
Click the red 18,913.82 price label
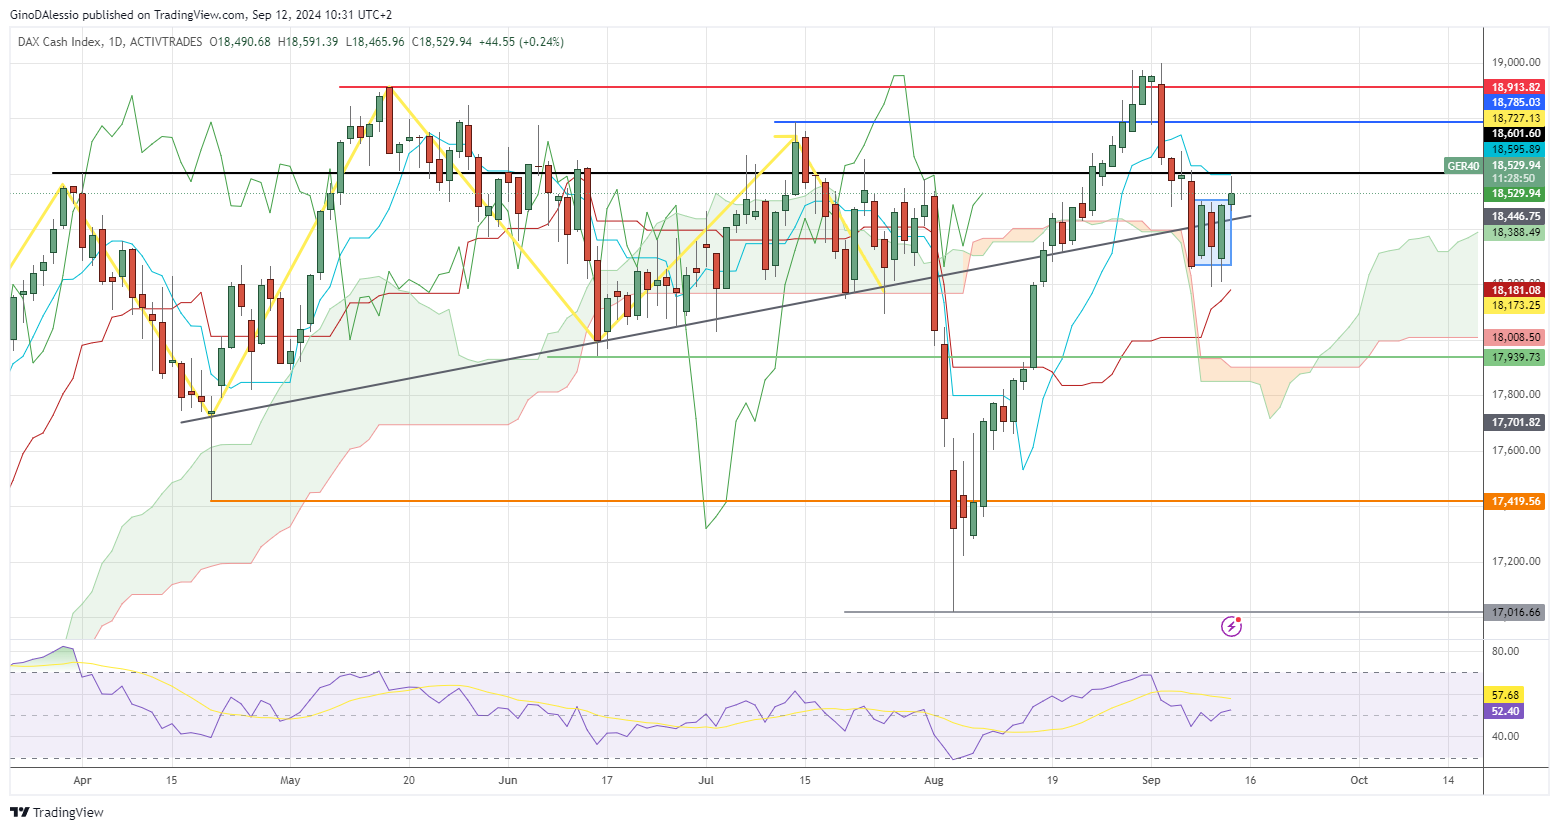pos(1516,88)
